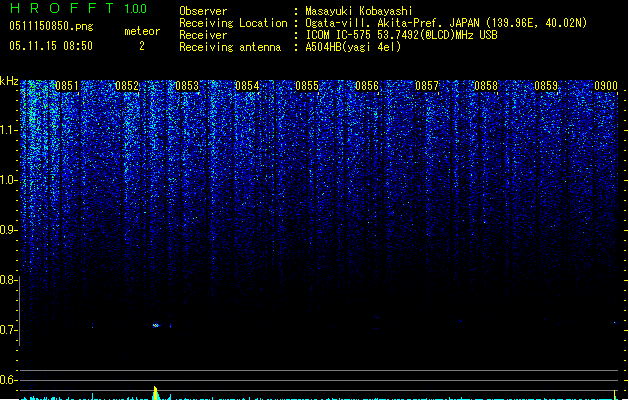Click the 'Observer' field label
The image size is (629, 400).
coord(203,11)
